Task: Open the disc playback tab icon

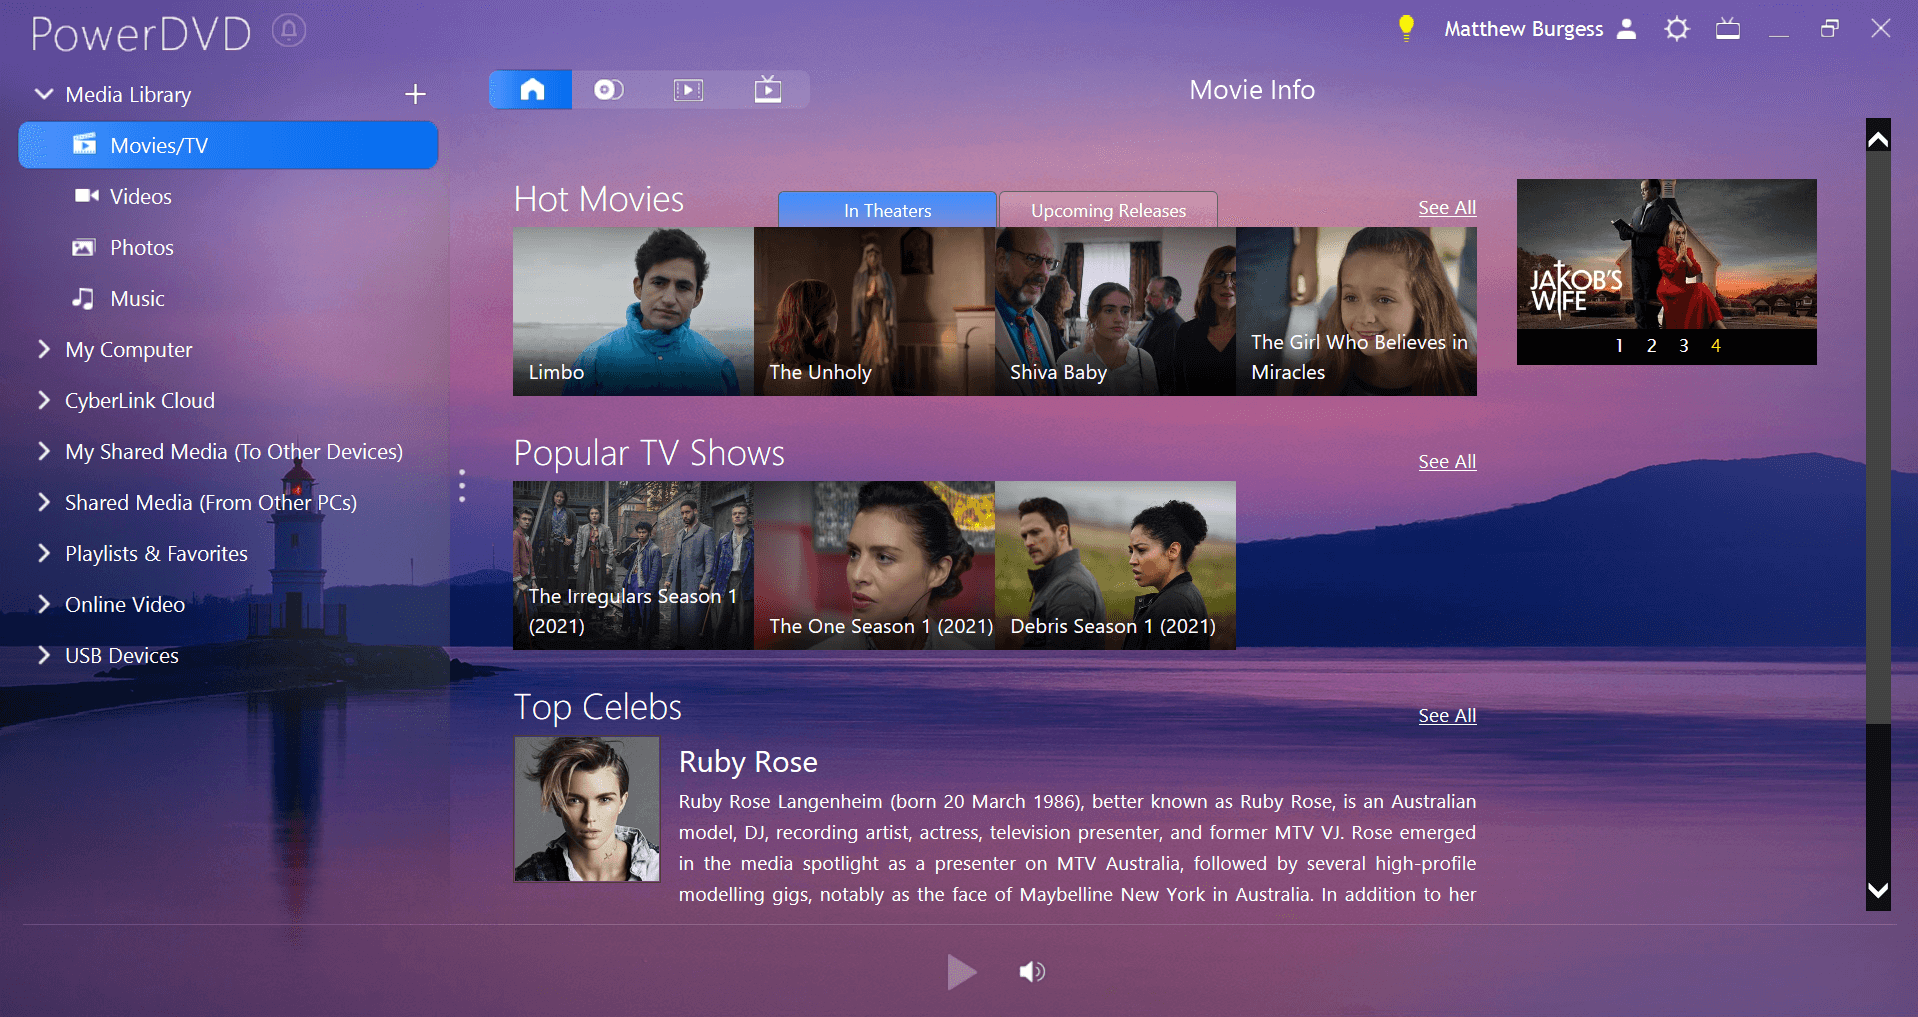Action: click(x=609, y=89)
